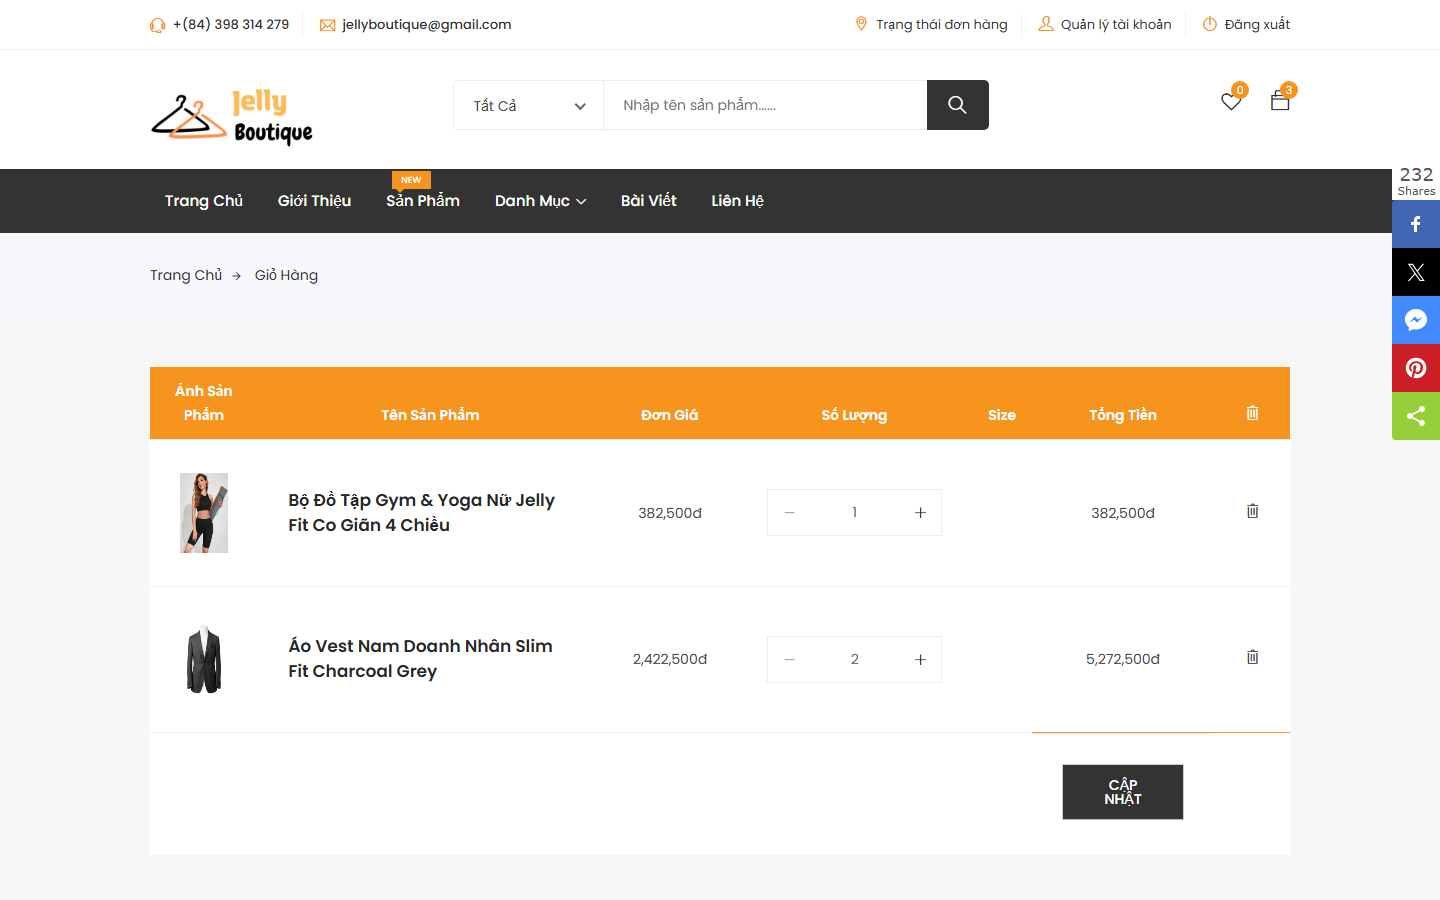
Task: Click Đăng xuất to log out
Action: click(x=1246, y=24)
